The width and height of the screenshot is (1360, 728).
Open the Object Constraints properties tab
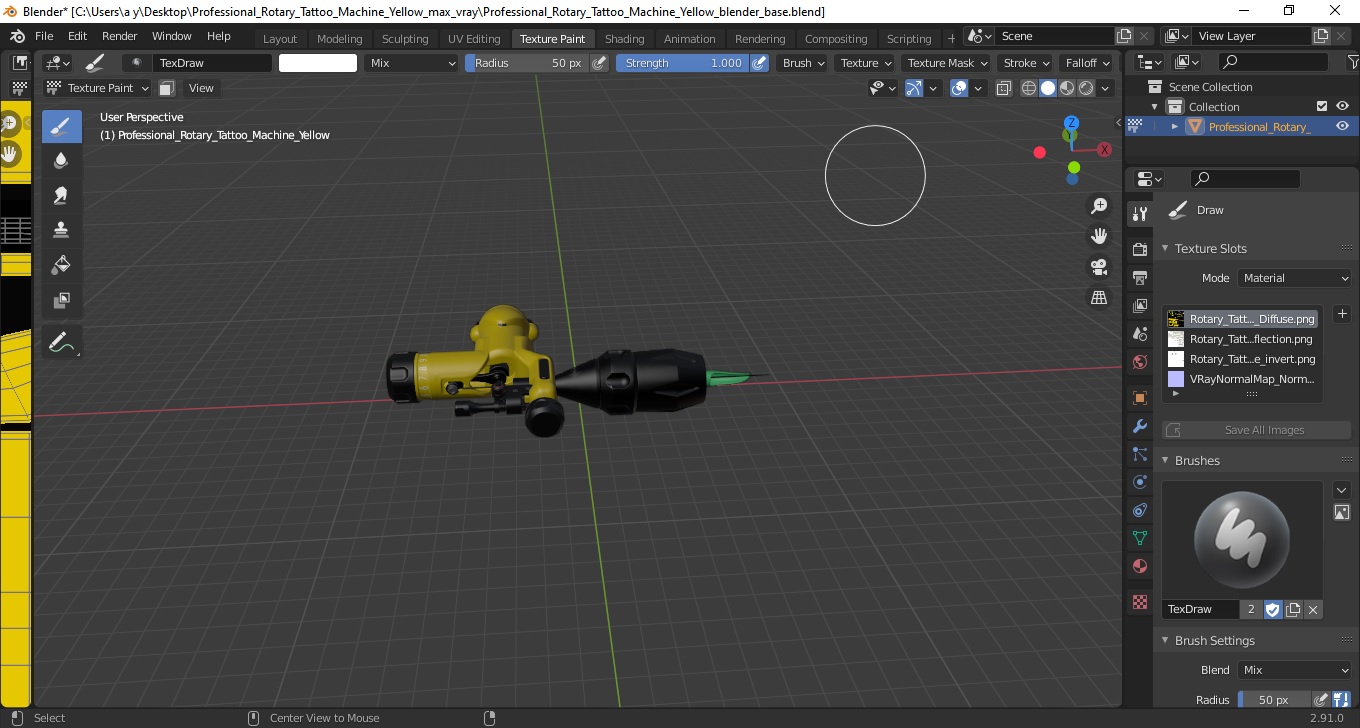coord(1139,510)
